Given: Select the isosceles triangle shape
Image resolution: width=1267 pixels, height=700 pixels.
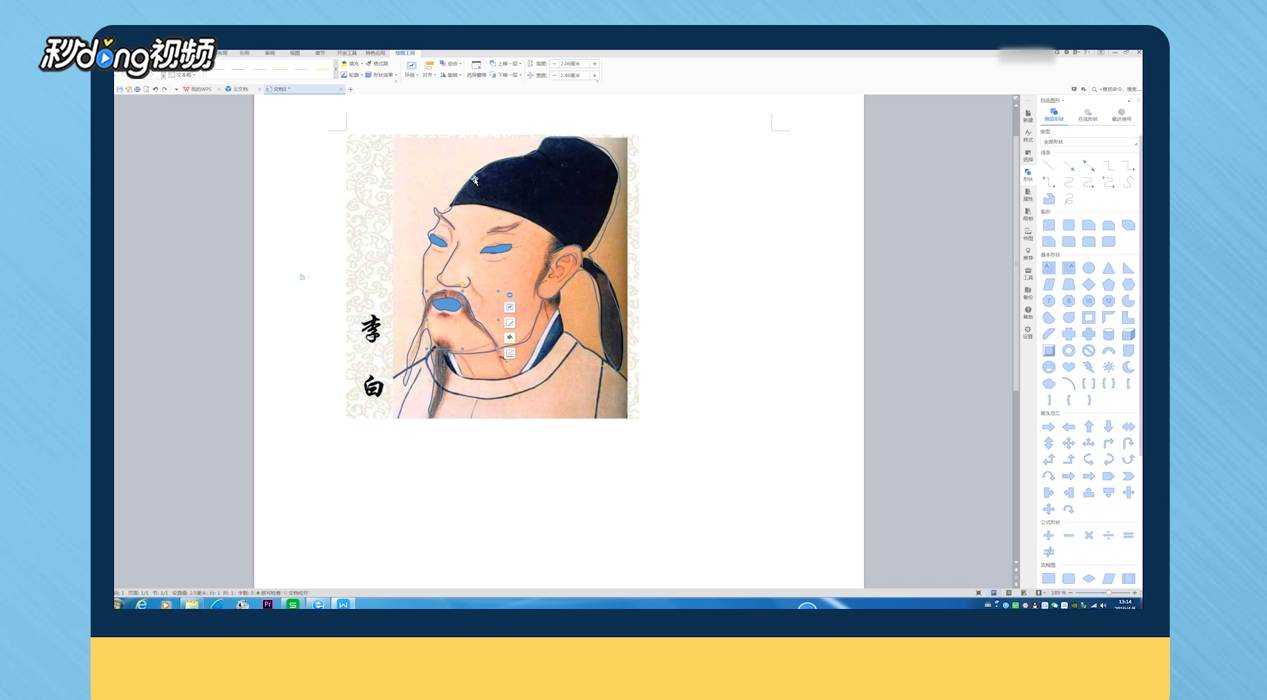Looking at the screenshot, I should 1108,268.
